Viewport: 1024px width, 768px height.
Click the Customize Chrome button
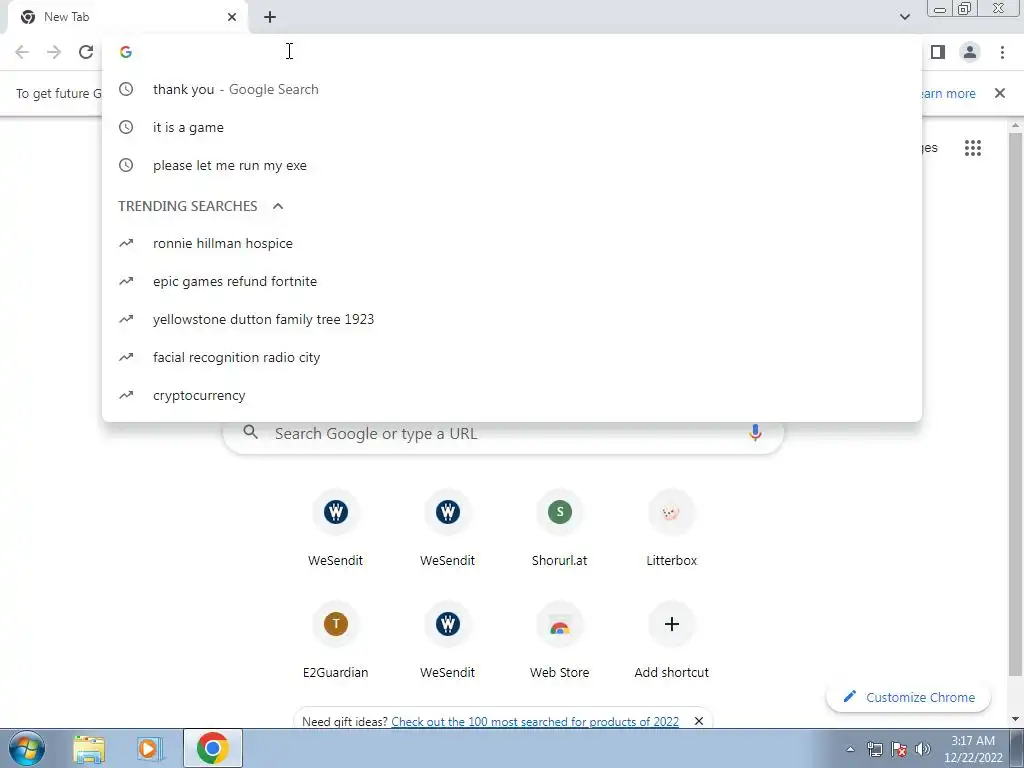tap(908, 697)
